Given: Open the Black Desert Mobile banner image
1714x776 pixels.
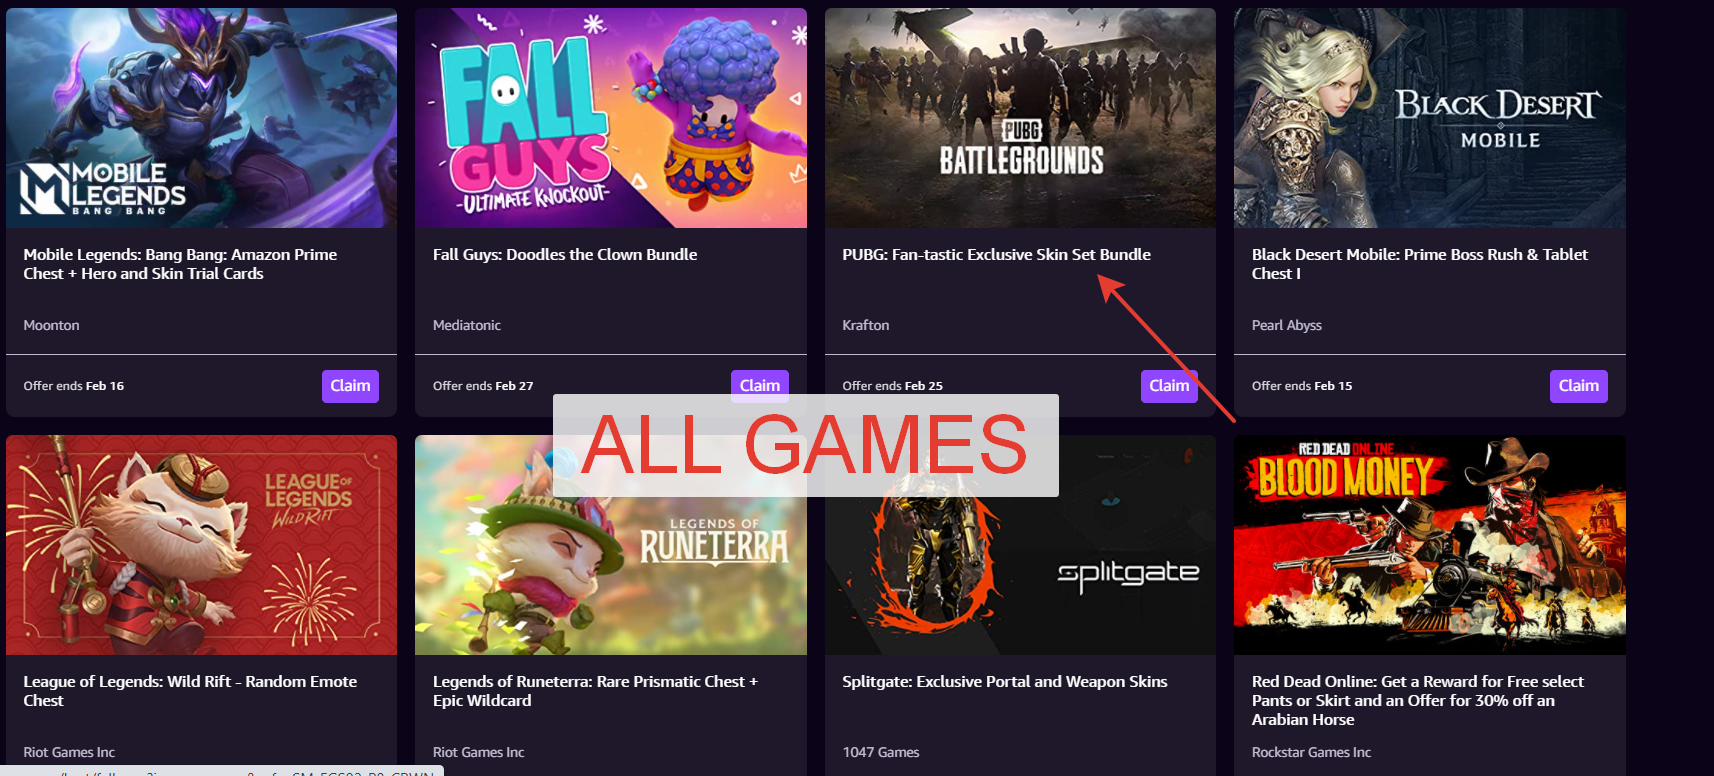Looking at the screenshot, I should pos(1430,118).
